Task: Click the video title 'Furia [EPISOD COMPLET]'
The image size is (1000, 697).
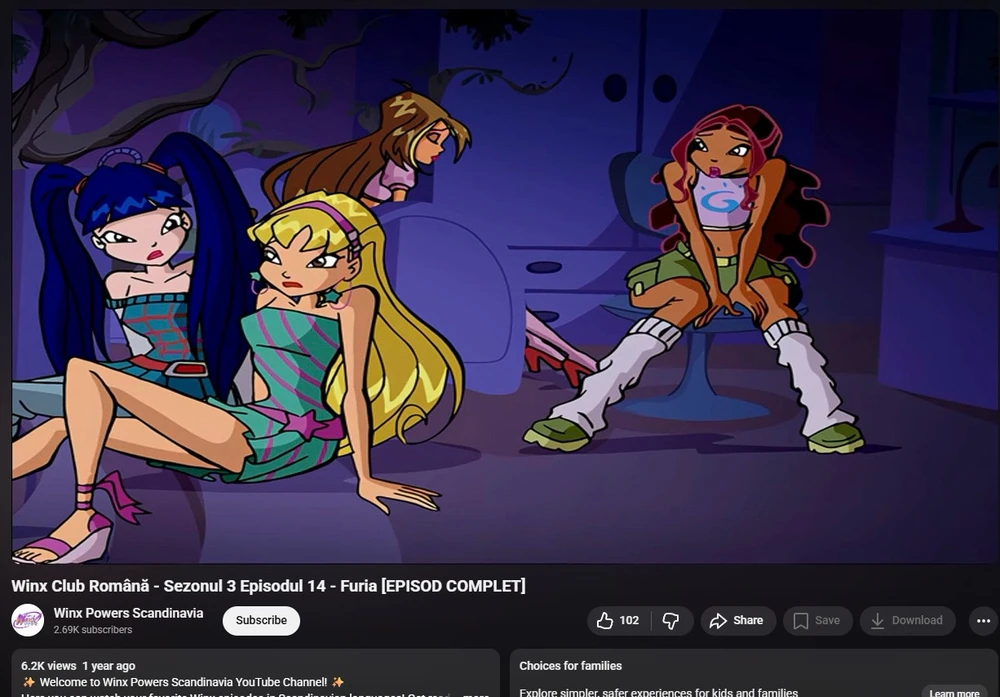Action: pos(432,586)
